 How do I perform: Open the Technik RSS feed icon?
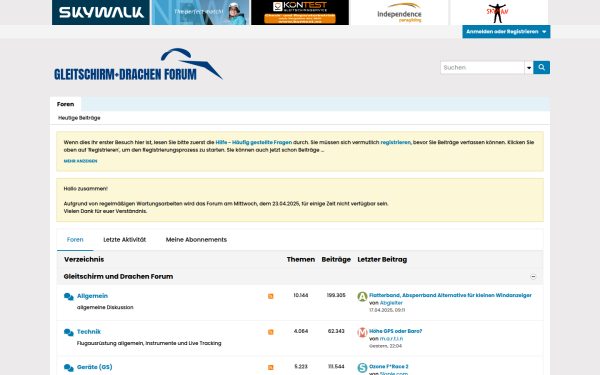pos(271,332)
